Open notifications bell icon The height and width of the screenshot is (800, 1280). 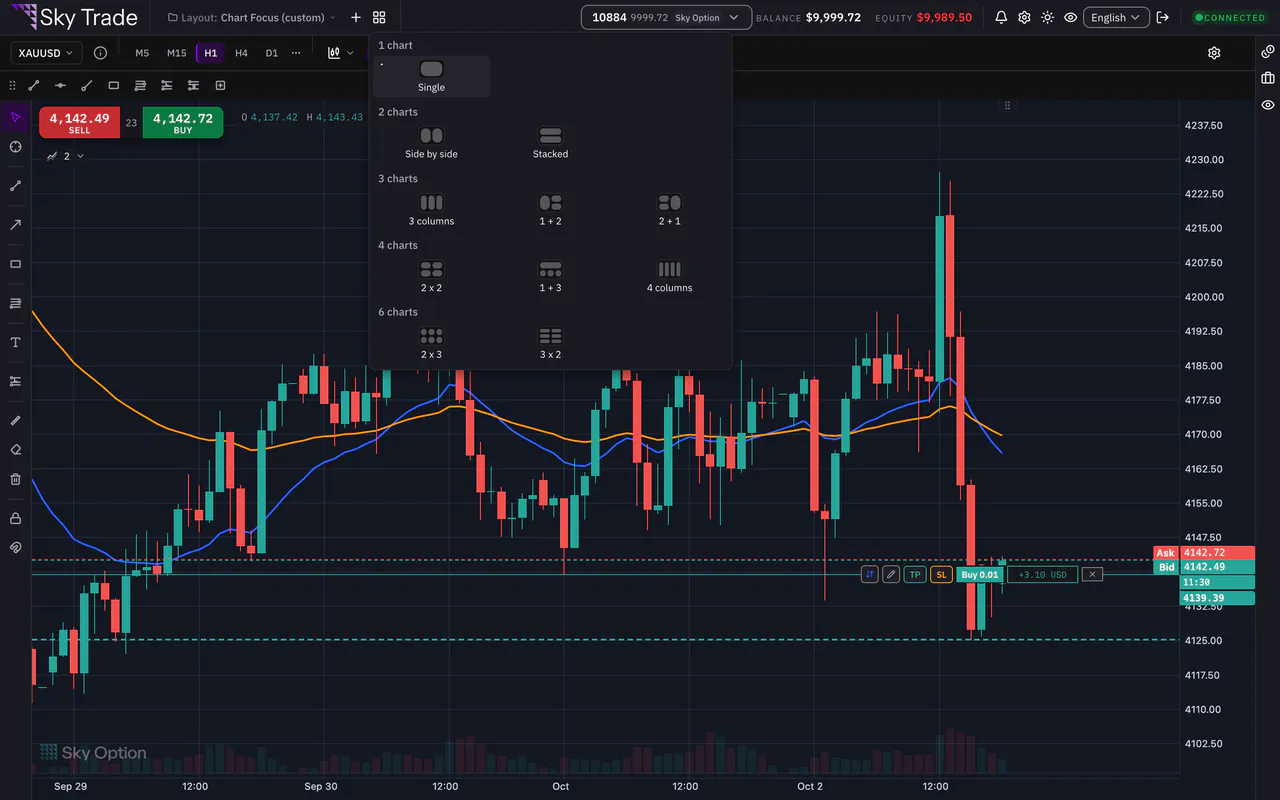(1001, 18)
